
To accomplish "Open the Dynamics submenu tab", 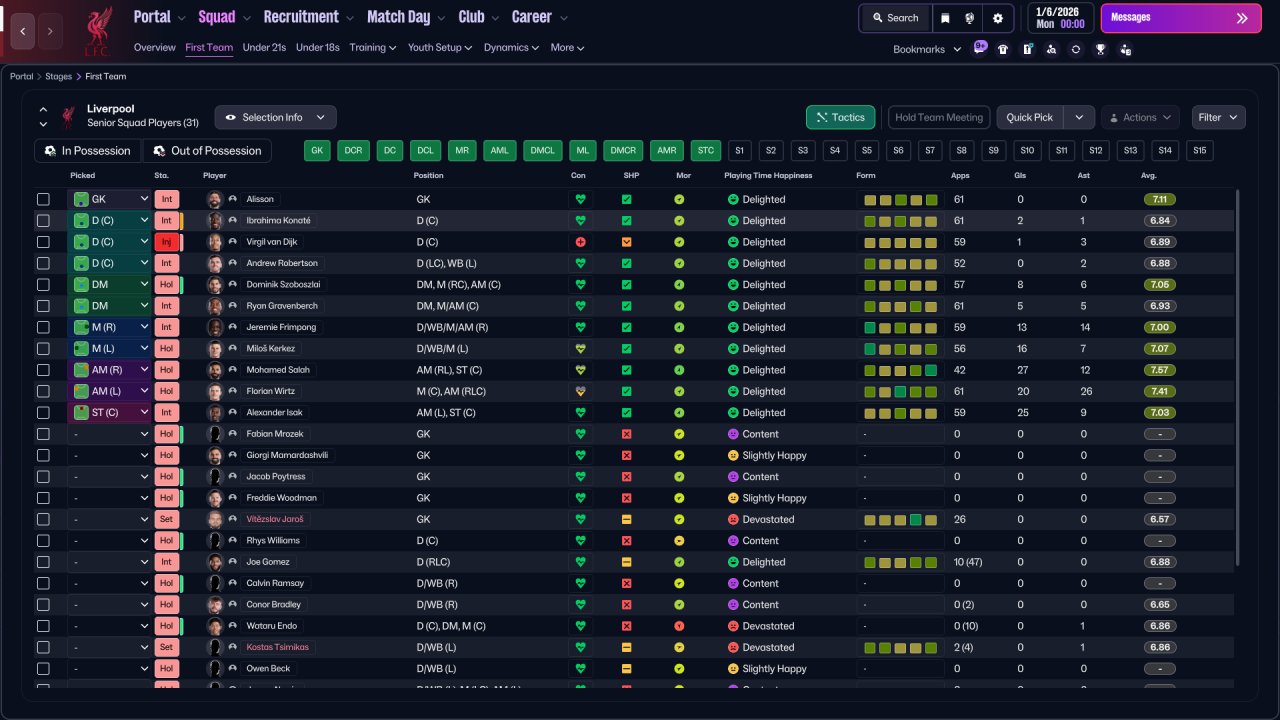I will pyautogui.click(x=511, y=47).
